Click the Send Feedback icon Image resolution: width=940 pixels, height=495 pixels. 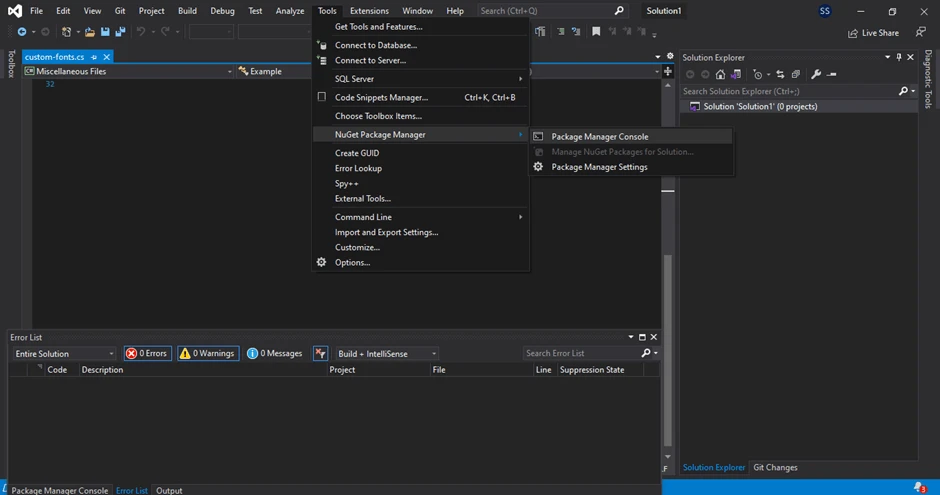(920, 32)
